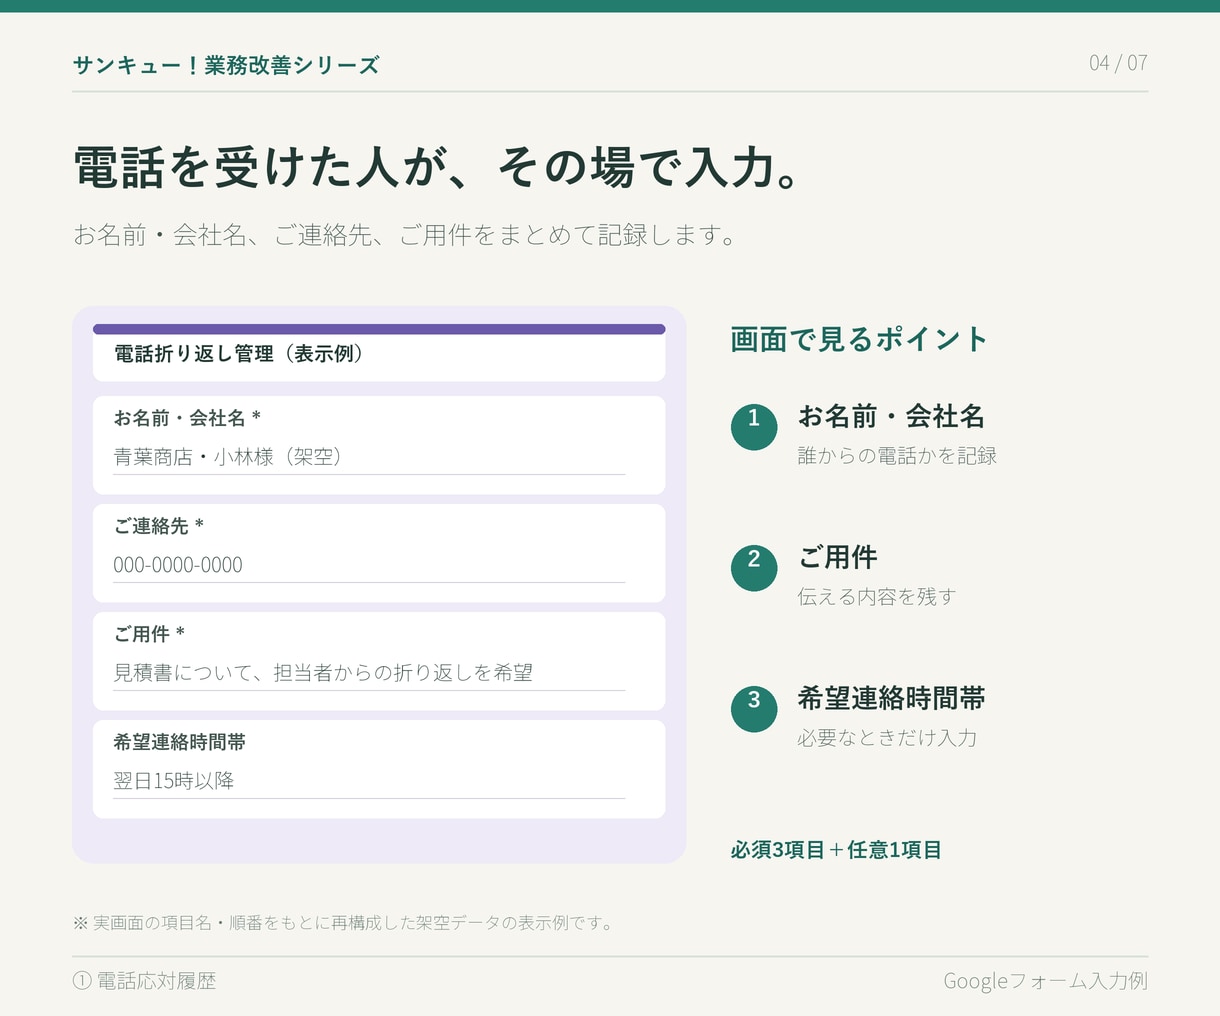Click the footer text Googleフォーム入力例
The width and height of the screenshot is (1220, 1016).
click(x=1045, y=981)
